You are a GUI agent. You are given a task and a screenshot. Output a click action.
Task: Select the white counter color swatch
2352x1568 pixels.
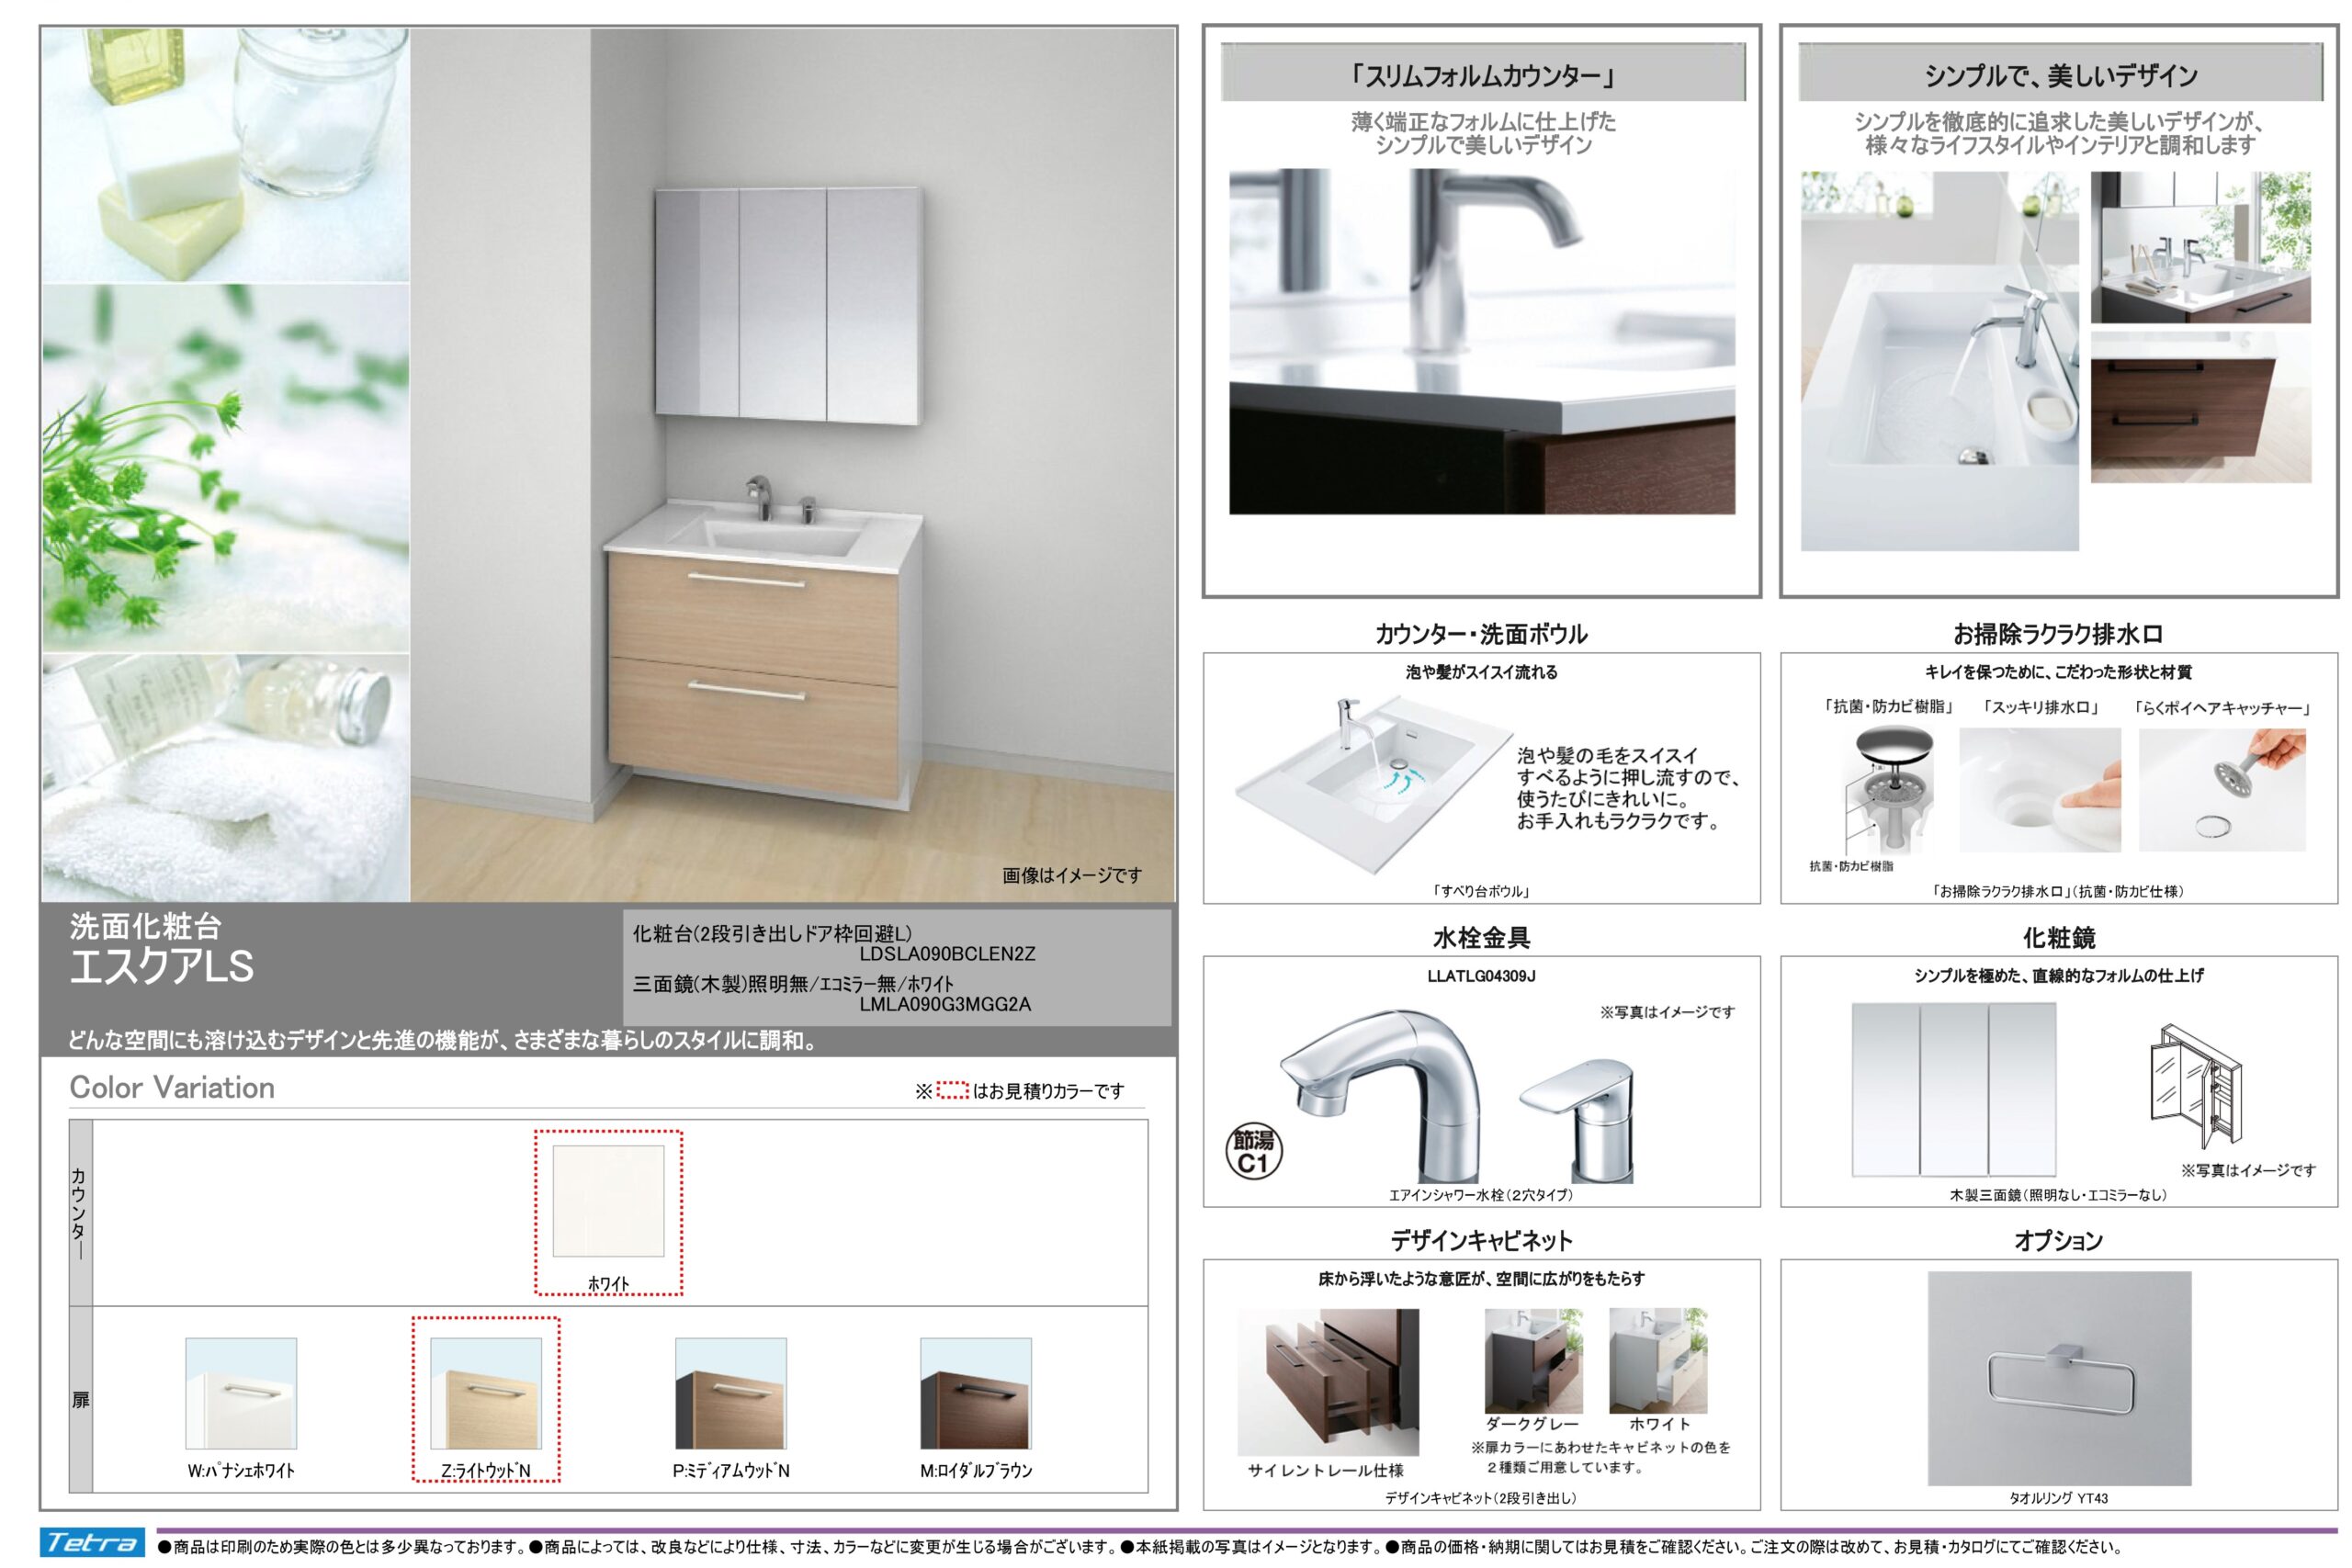pos(608,1200)
